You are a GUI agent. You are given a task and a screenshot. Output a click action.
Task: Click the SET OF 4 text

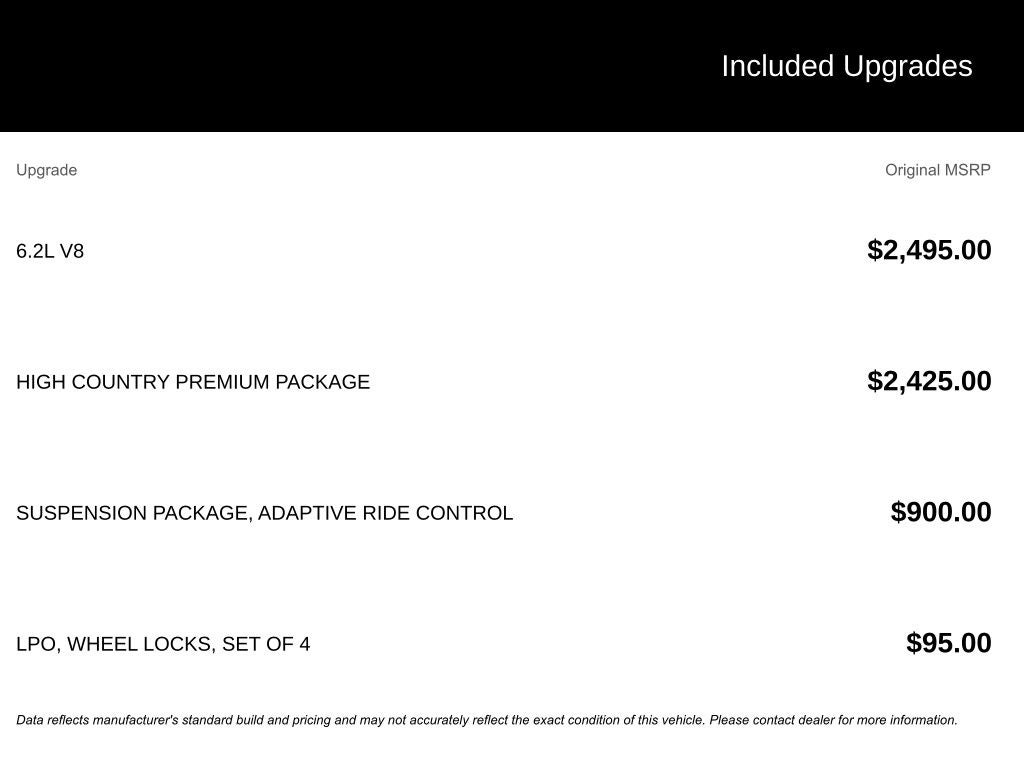[266, 644]
